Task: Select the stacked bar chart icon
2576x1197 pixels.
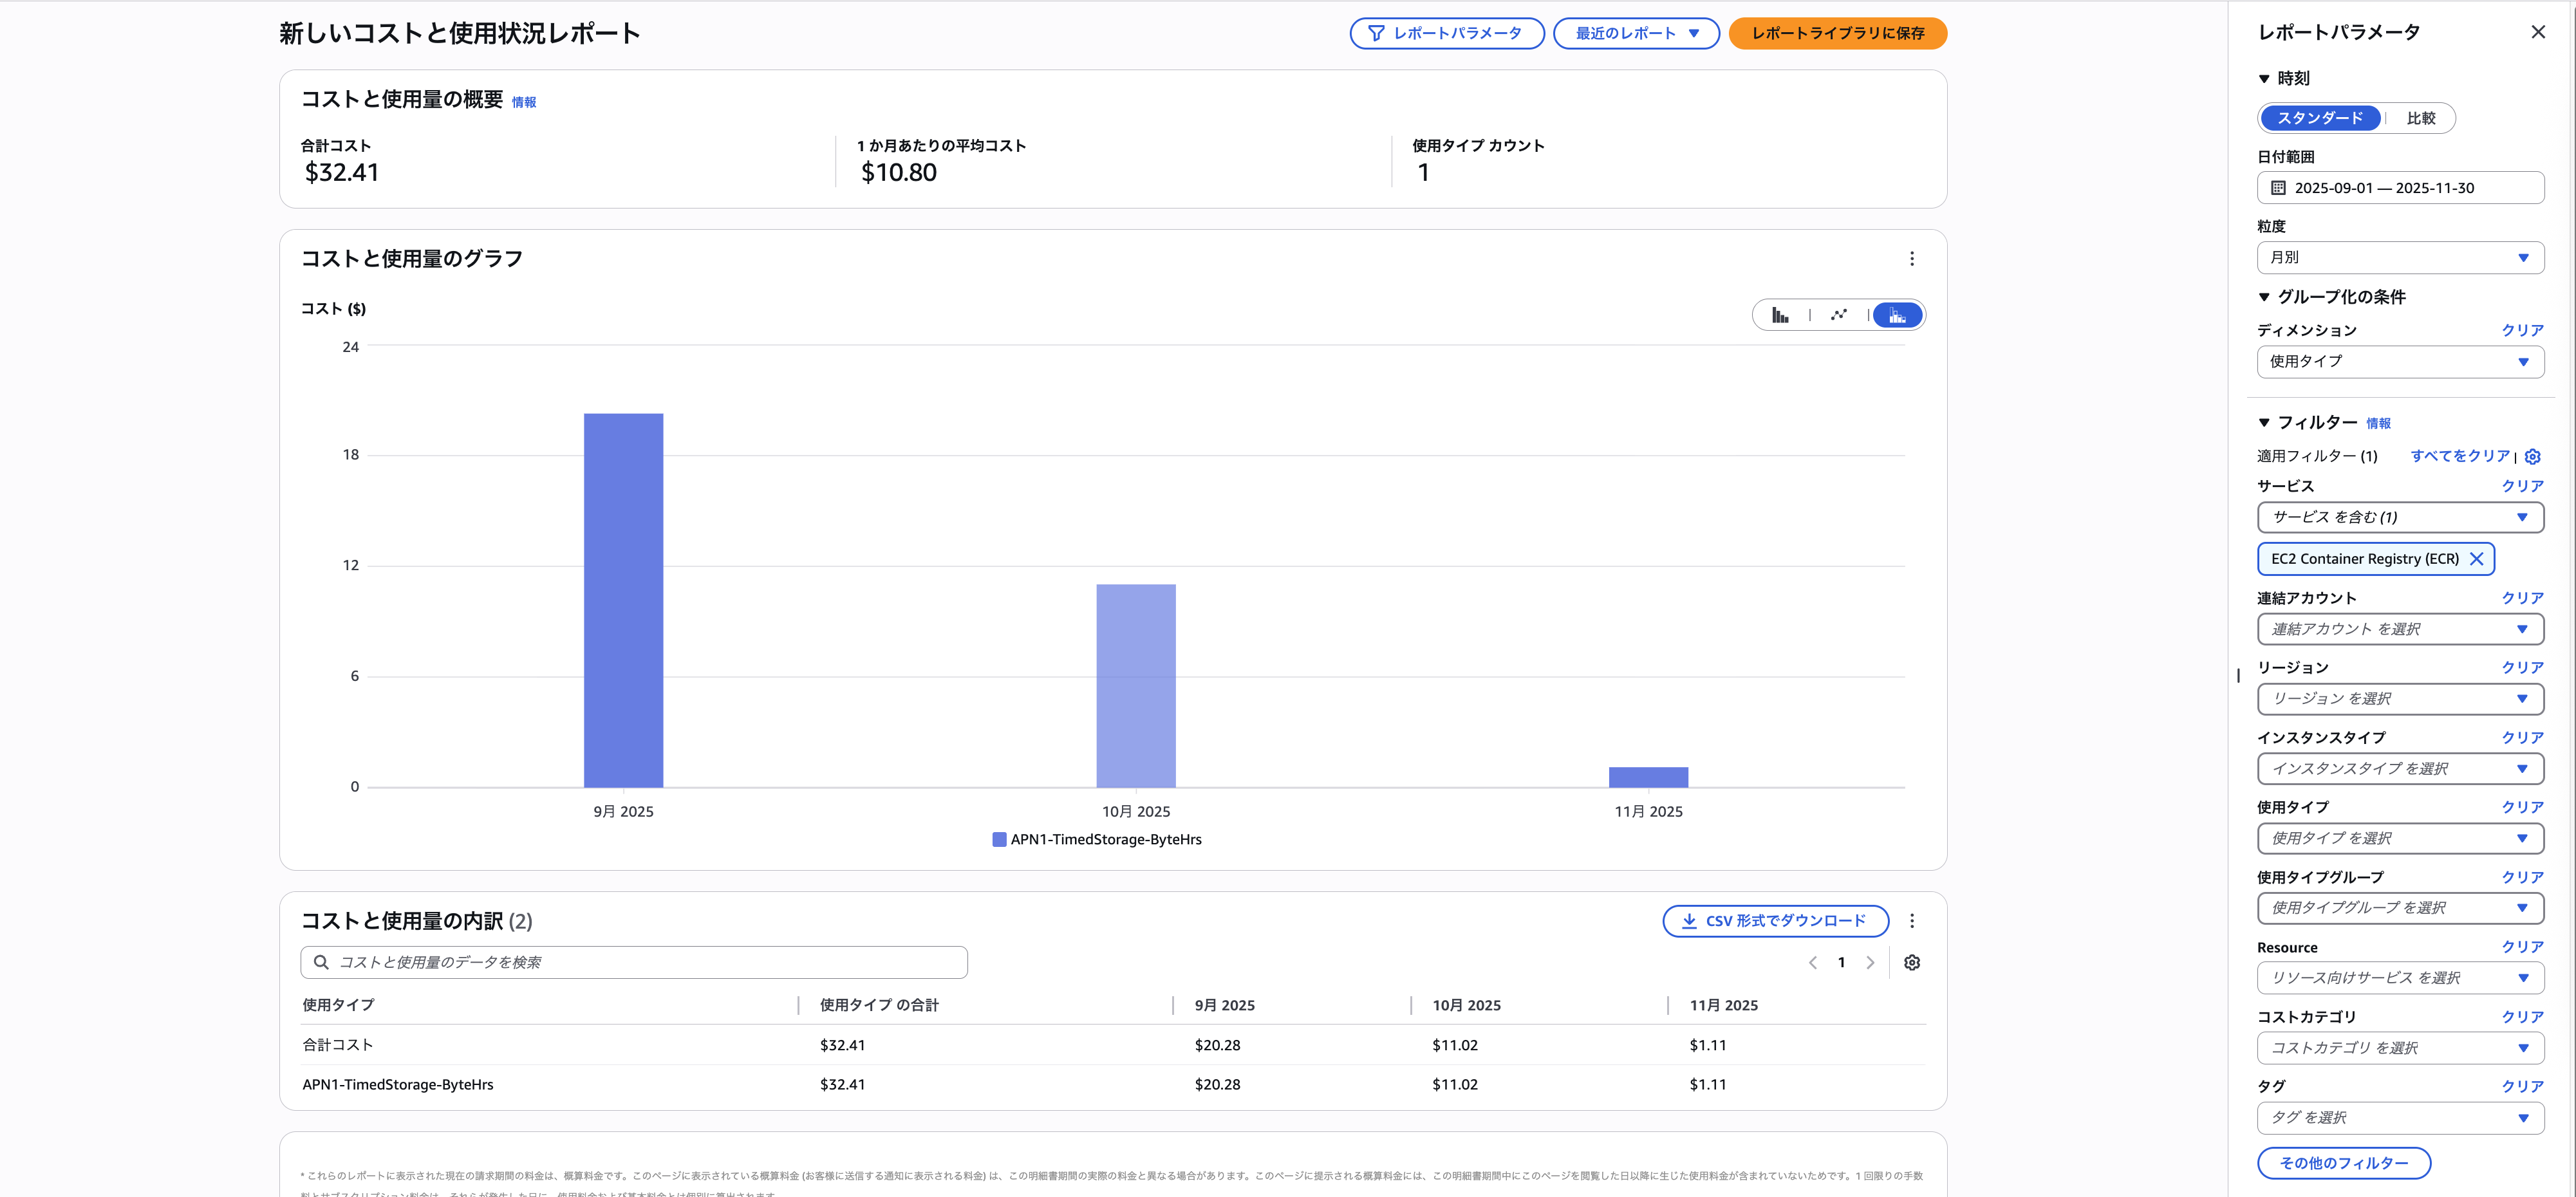Action: pyautogui.click(x=1897, y=316)
